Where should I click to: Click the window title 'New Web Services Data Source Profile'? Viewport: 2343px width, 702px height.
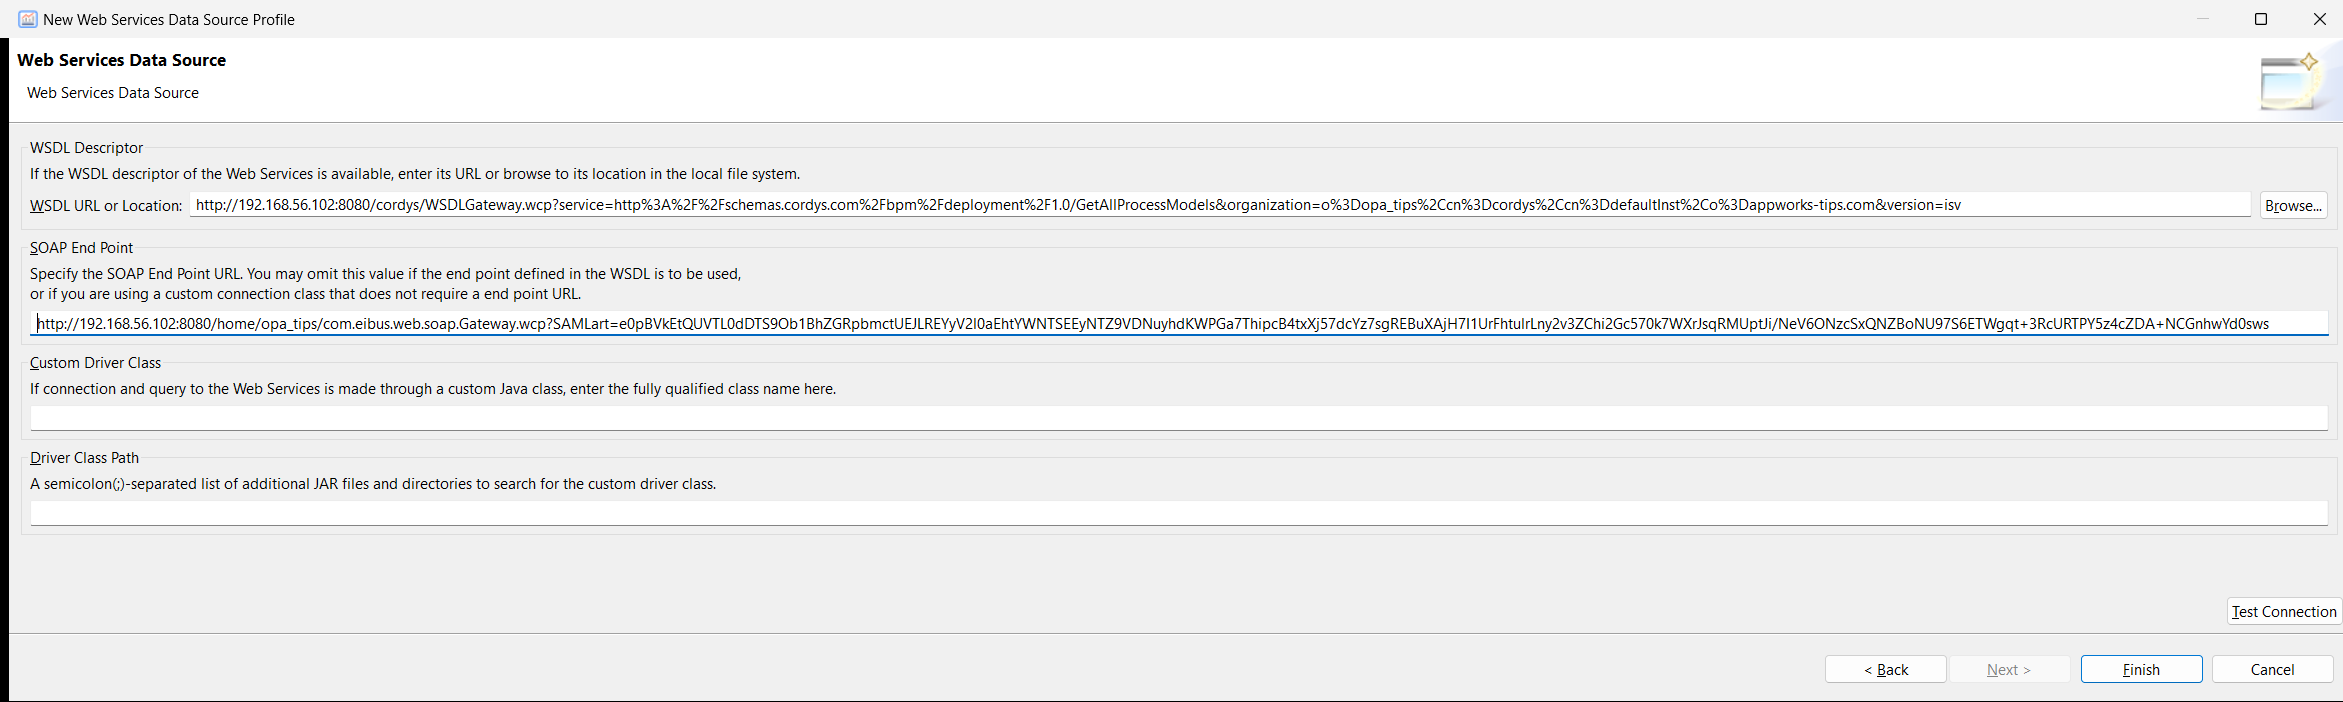[169, 19]
